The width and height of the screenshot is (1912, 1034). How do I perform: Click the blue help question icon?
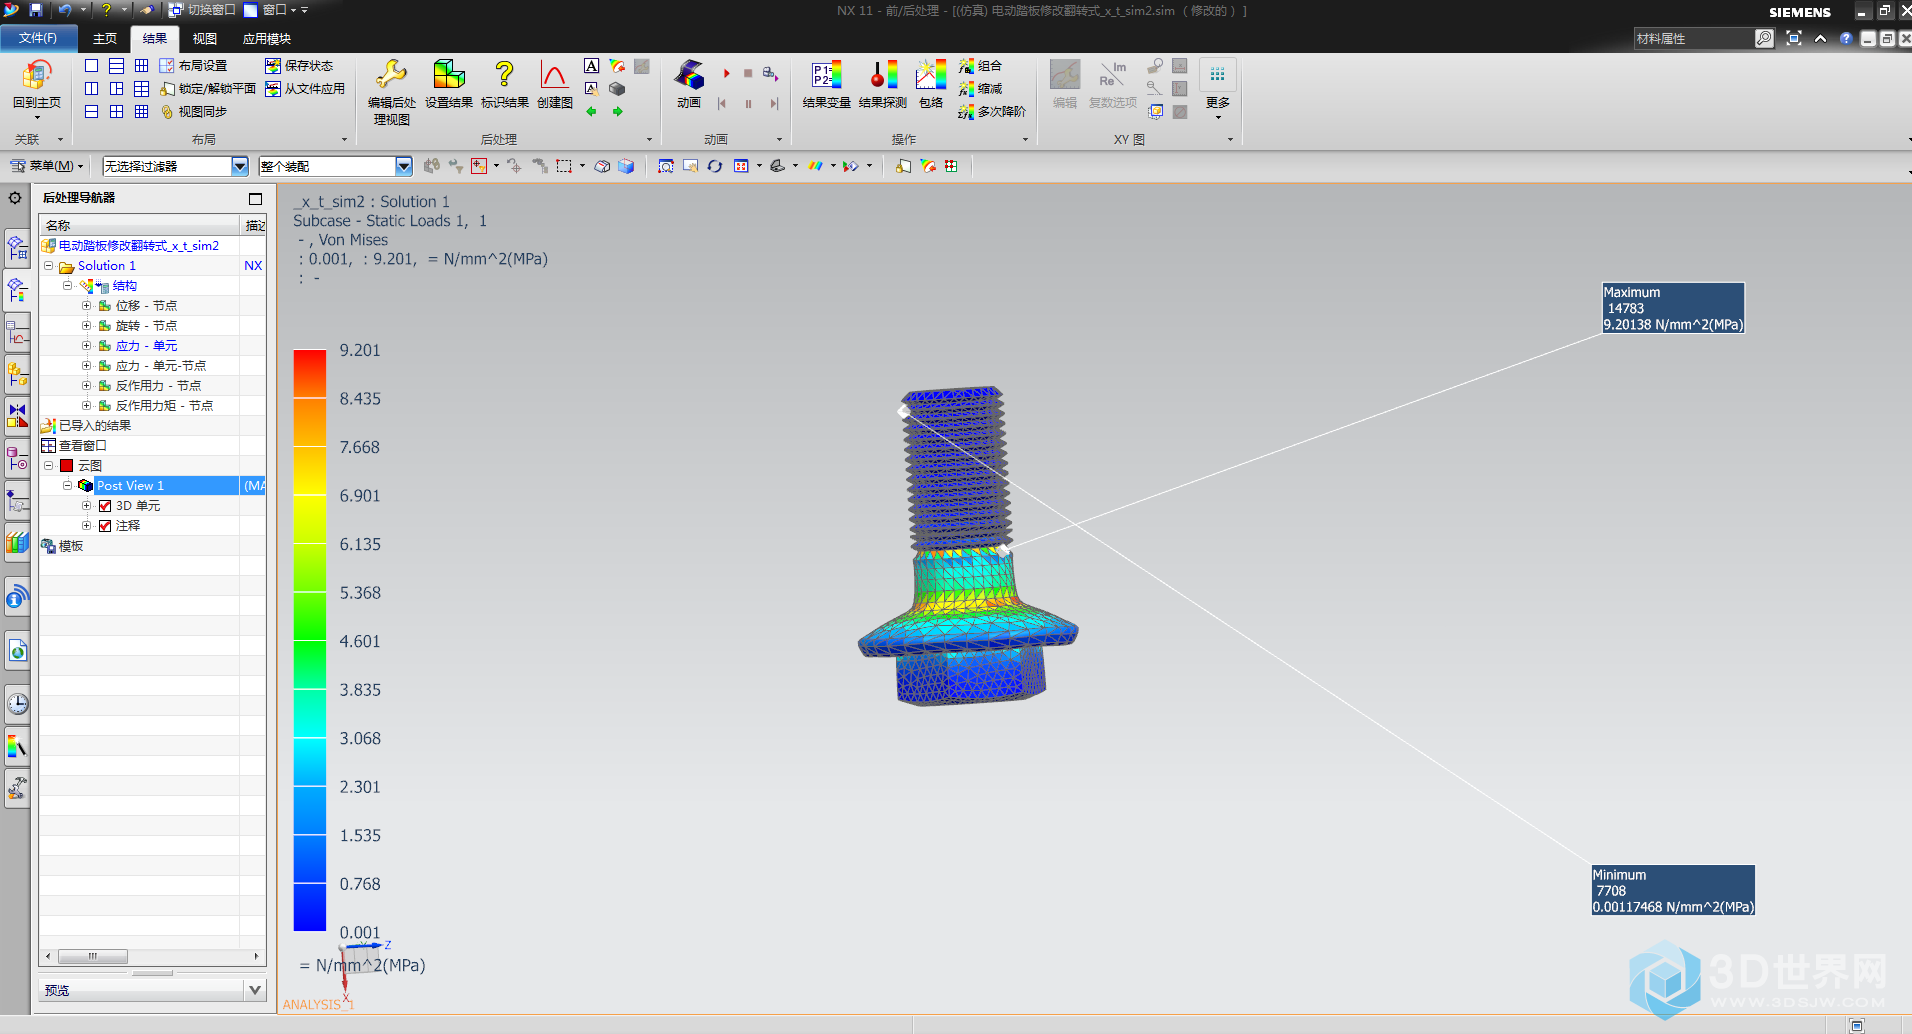pos(1846,39)
